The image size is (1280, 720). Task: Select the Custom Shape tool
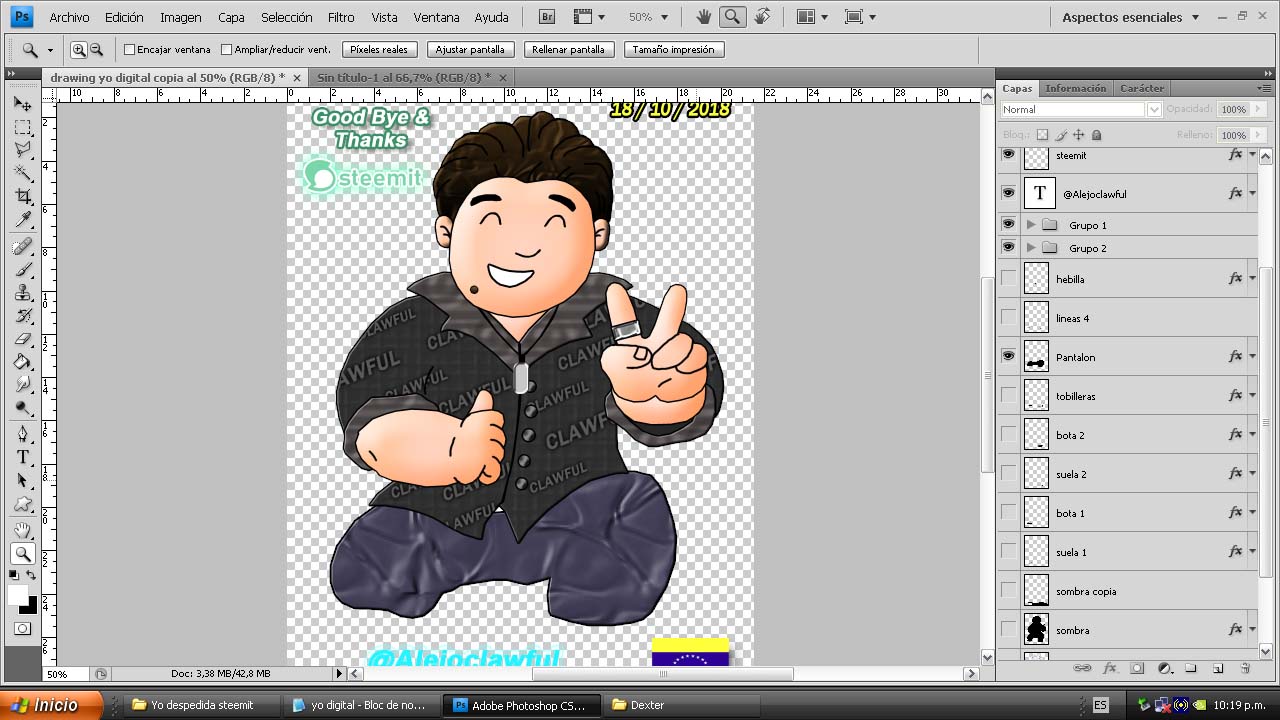point(23,504)
